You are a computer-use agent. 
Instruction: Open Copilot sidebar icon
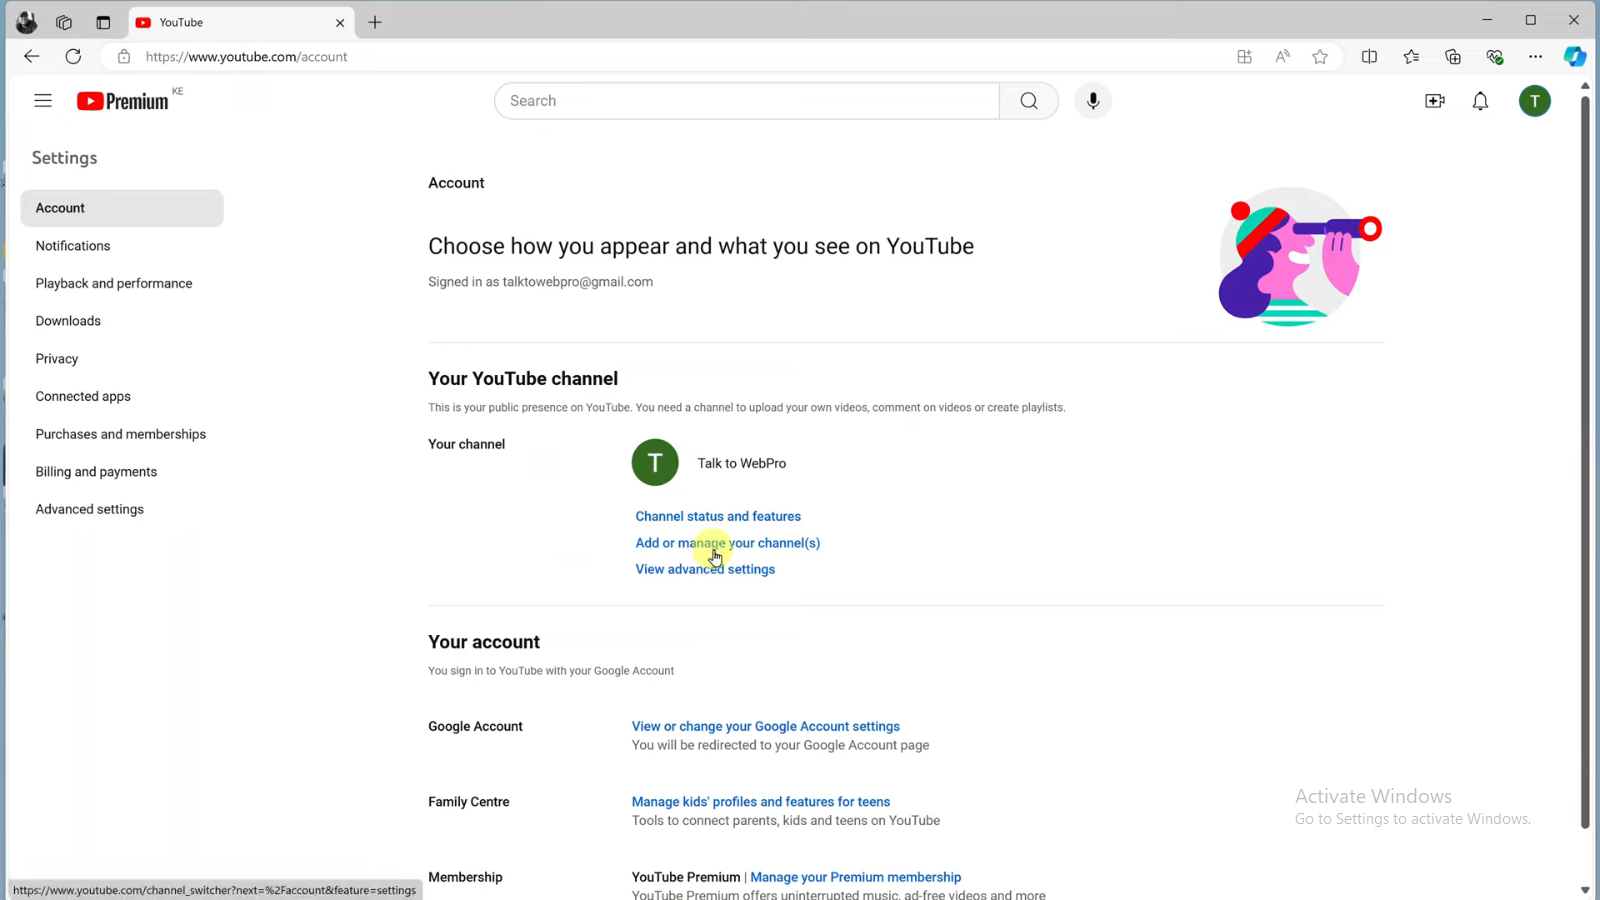(x=1575, y=57)
